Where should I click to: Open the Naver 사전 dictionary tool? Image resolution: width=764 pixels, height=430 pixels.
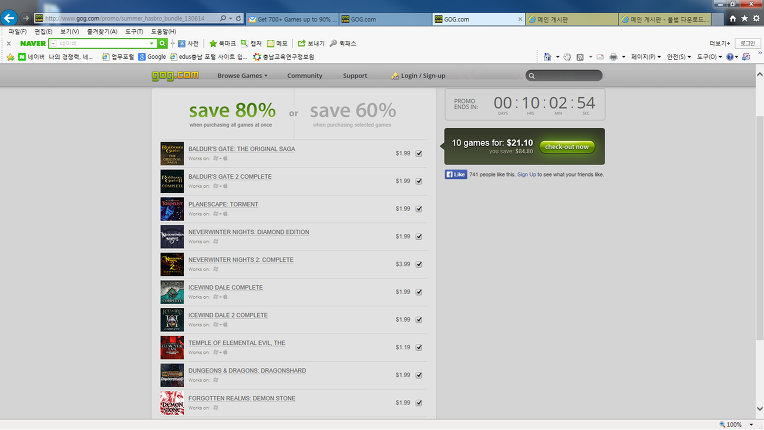pos(188,43)
